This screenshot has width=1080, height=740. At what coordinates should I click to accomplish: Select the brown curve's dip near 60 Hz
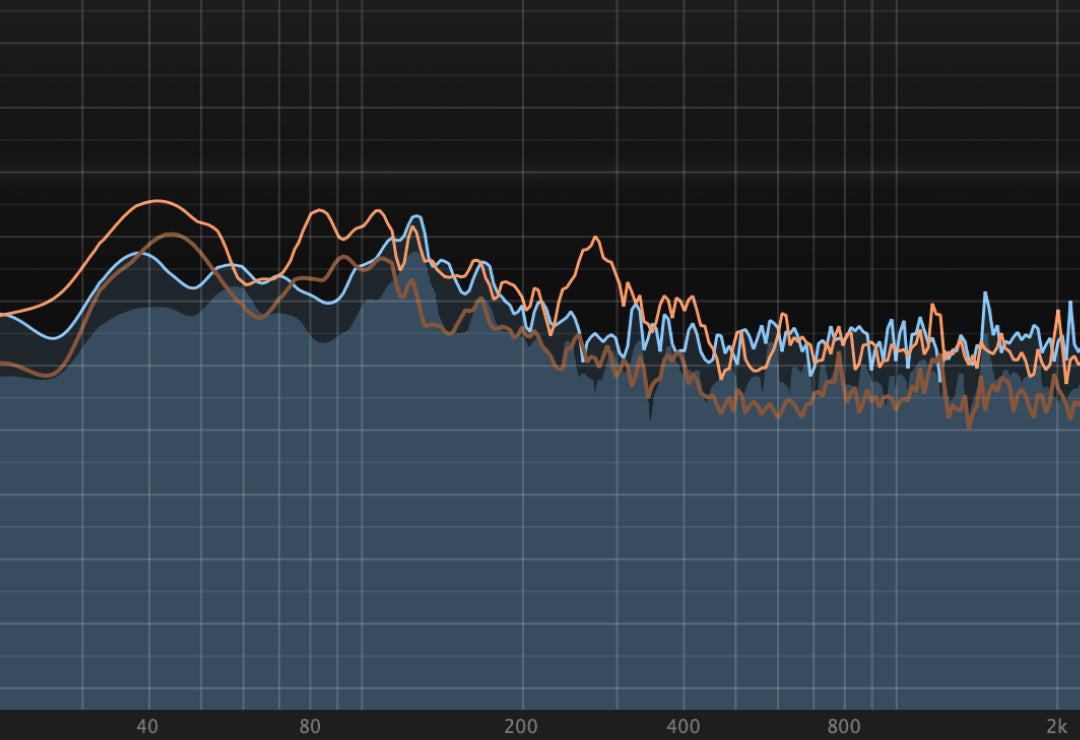pos(259,318)
